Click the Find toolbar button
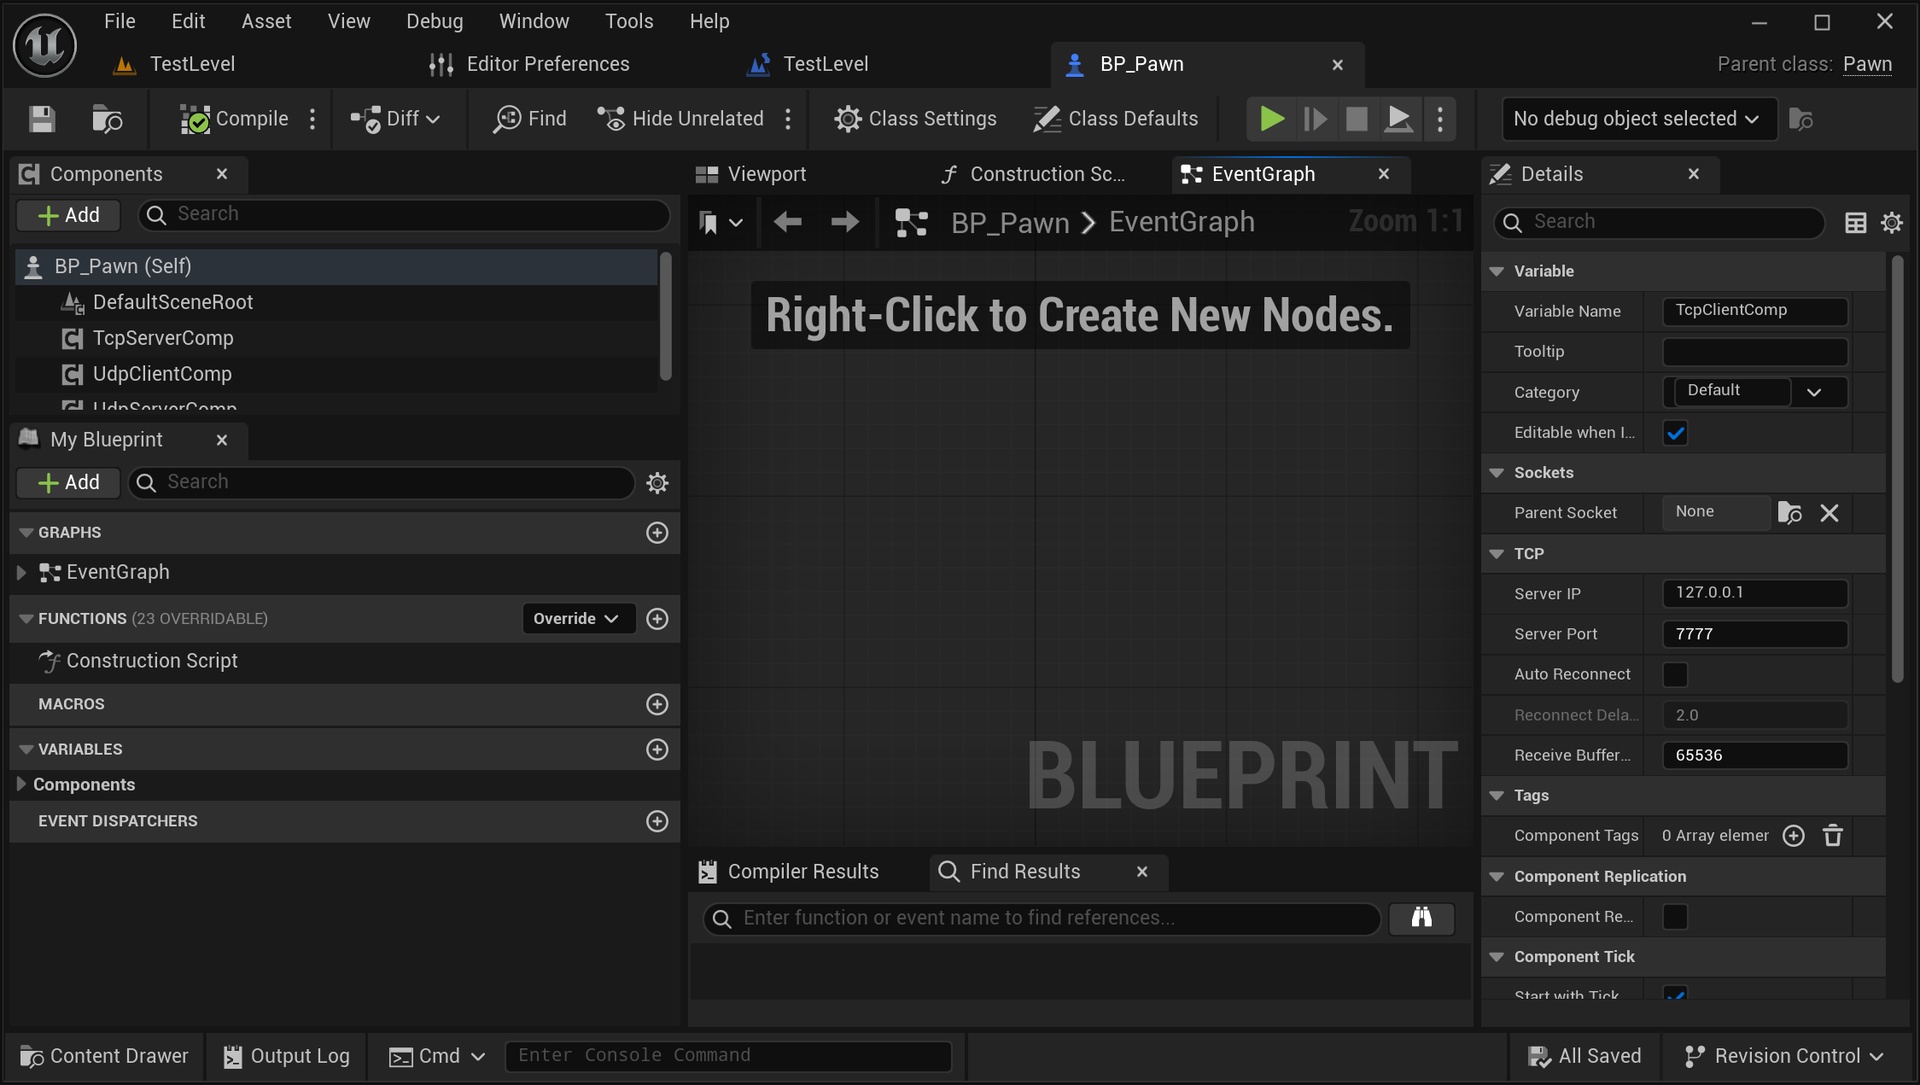Screen dimensions: 1920x1085 530,119
